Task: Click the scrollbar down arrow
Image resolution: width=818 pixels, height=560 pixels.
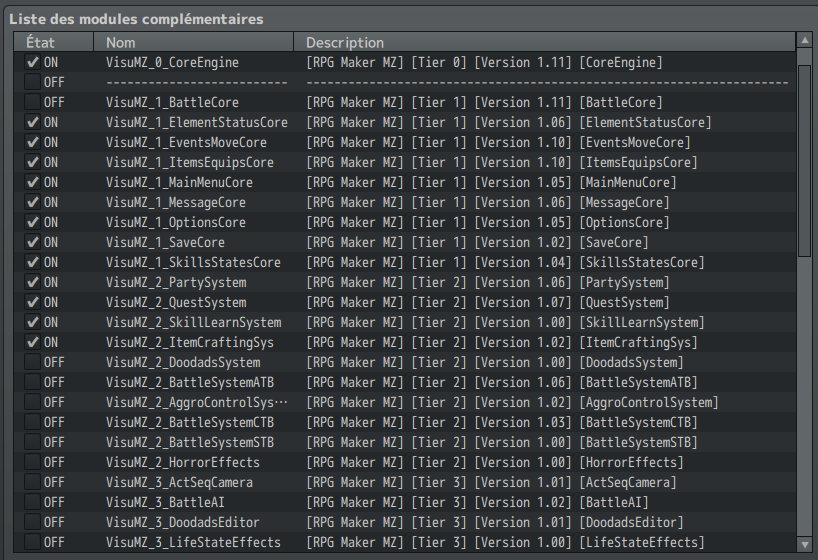Action: coord(804,544)
